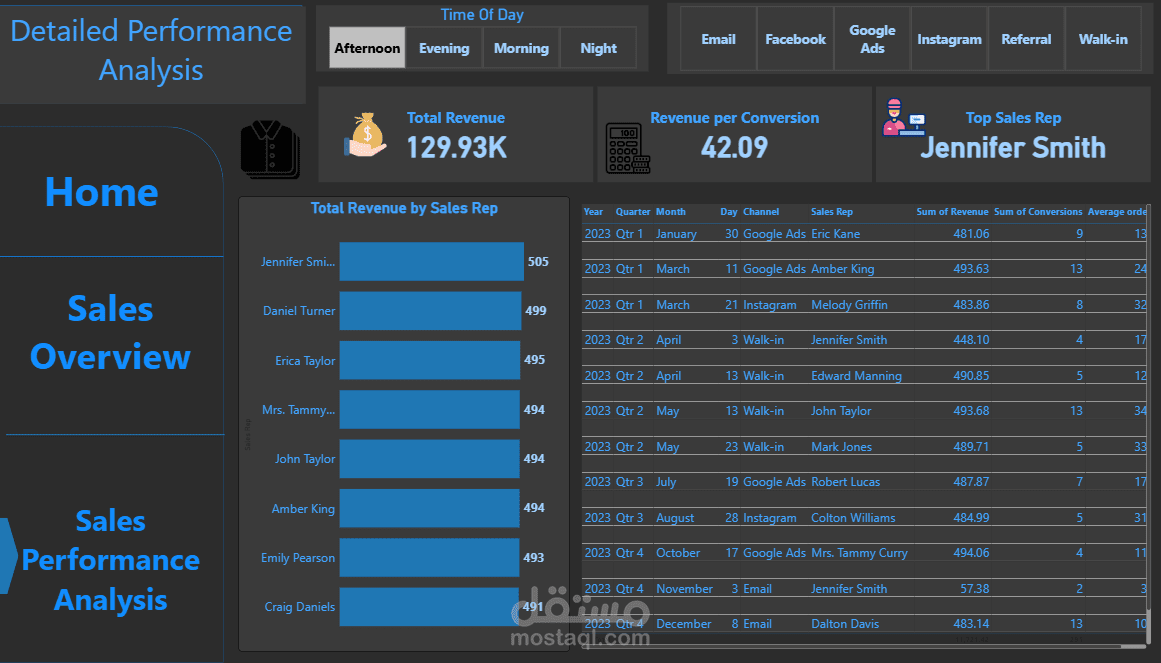The width and height of the screenshot is (1161, 663).
Task: Select the Melody Griffin table cell
Action: click(x=849, y=305)
